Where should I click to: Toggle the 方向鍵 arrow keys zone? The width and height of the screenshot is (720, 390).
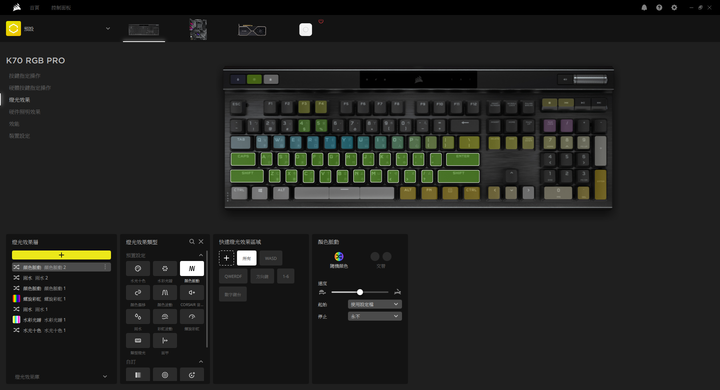tap(262, 276)
